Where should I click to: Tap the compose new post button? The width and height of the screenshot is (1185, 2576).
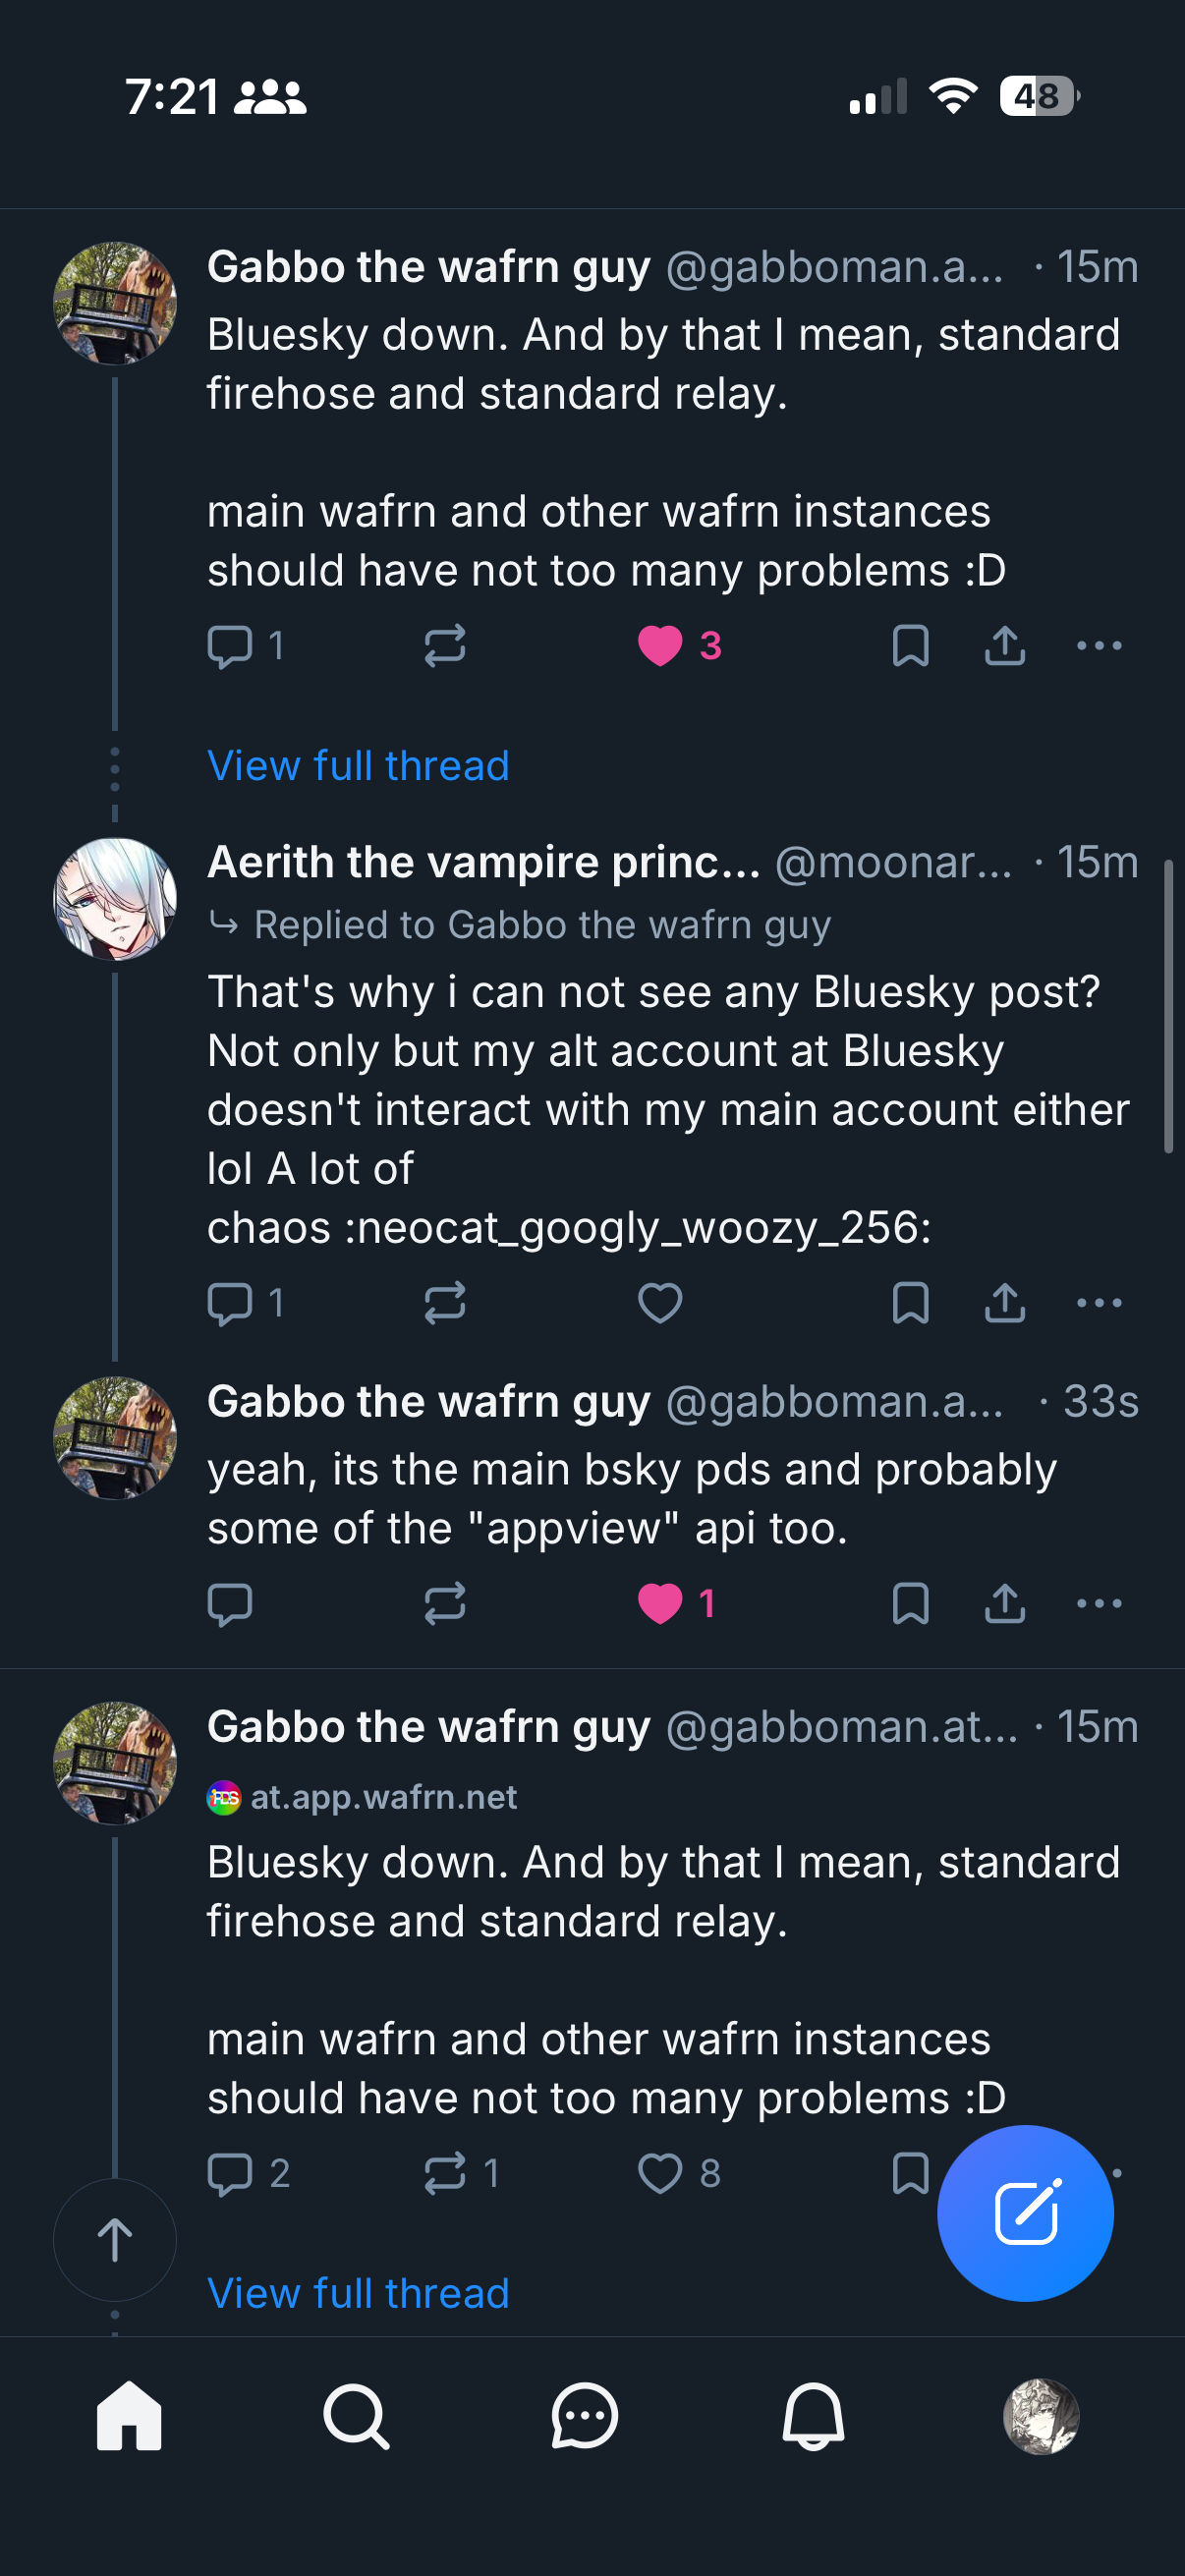pos(1024,2212)
